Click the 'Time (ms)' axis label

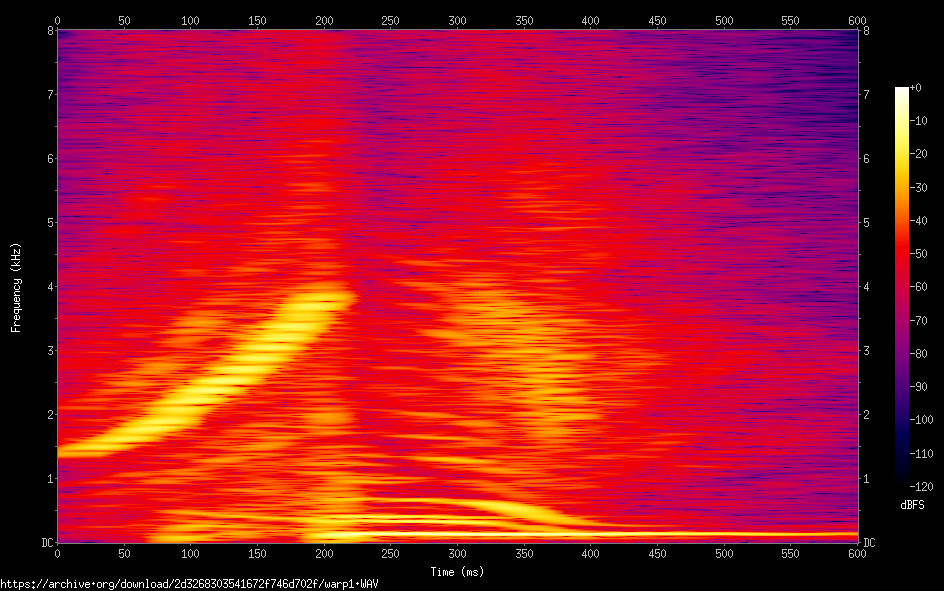click(x=457, y=571)
